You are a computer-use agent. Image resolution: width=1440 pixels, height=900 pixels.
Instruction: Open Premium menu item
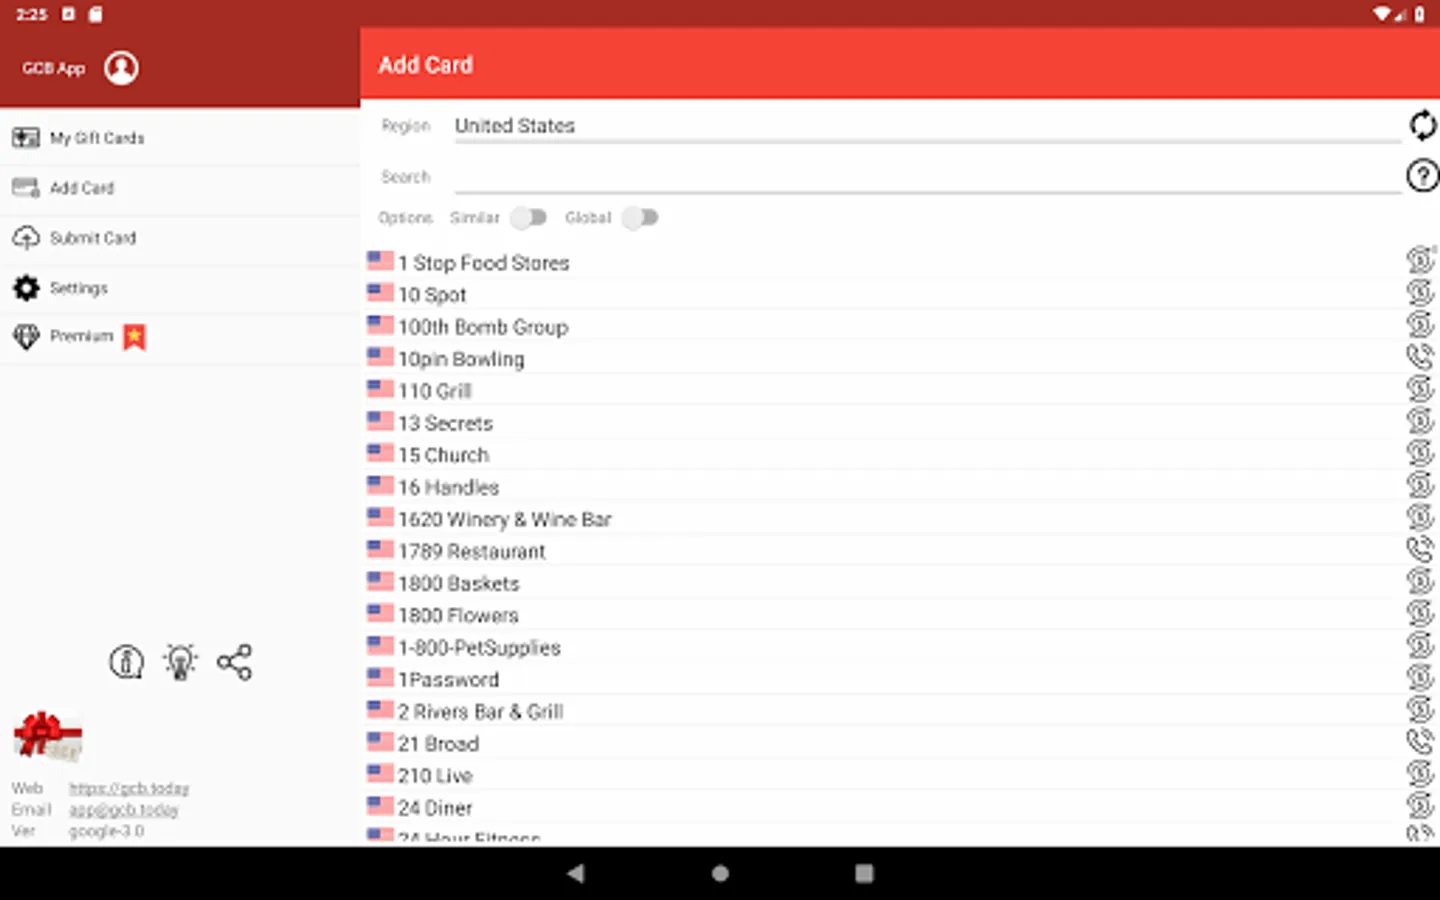180,337
